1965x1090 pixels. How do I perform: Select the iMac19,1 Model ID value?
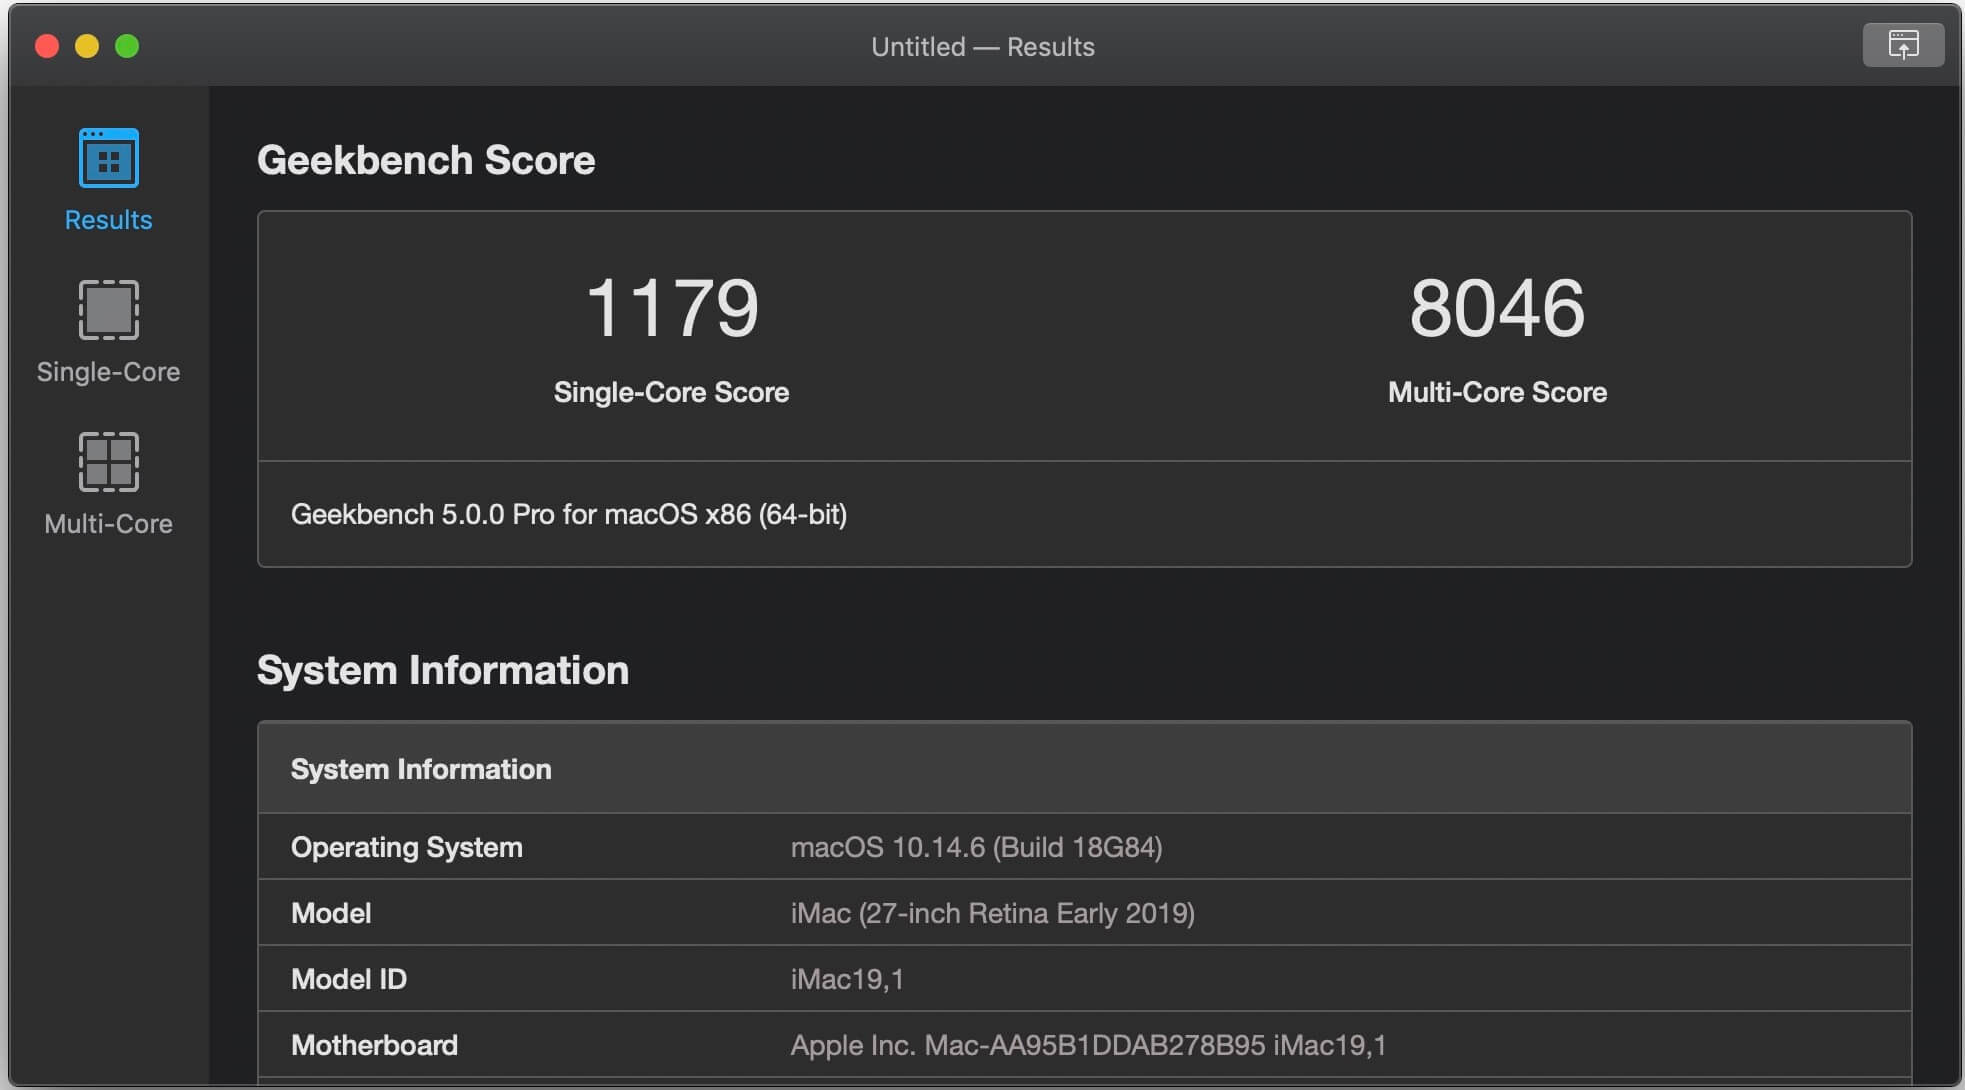pos(846,979)
